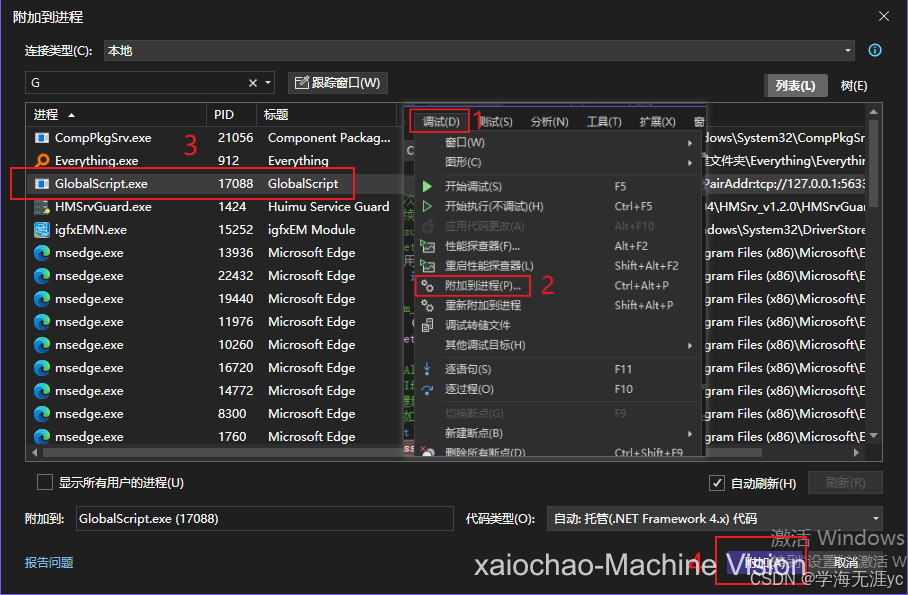Viewport: 908px width, 595px height.
Task: Sort by the Process column header
Action: 116,115
